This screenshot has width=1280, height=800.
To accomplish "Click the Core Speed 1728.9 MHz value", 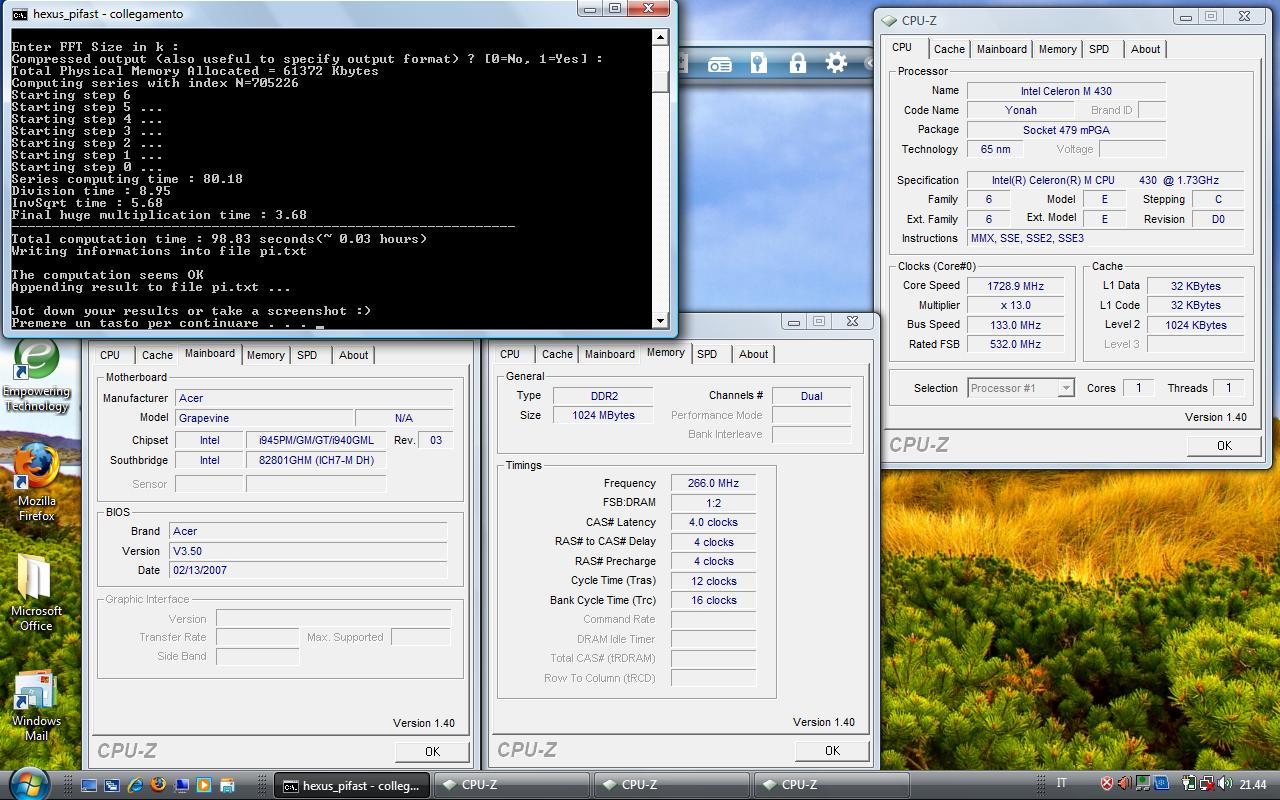I will (1015, 286).
